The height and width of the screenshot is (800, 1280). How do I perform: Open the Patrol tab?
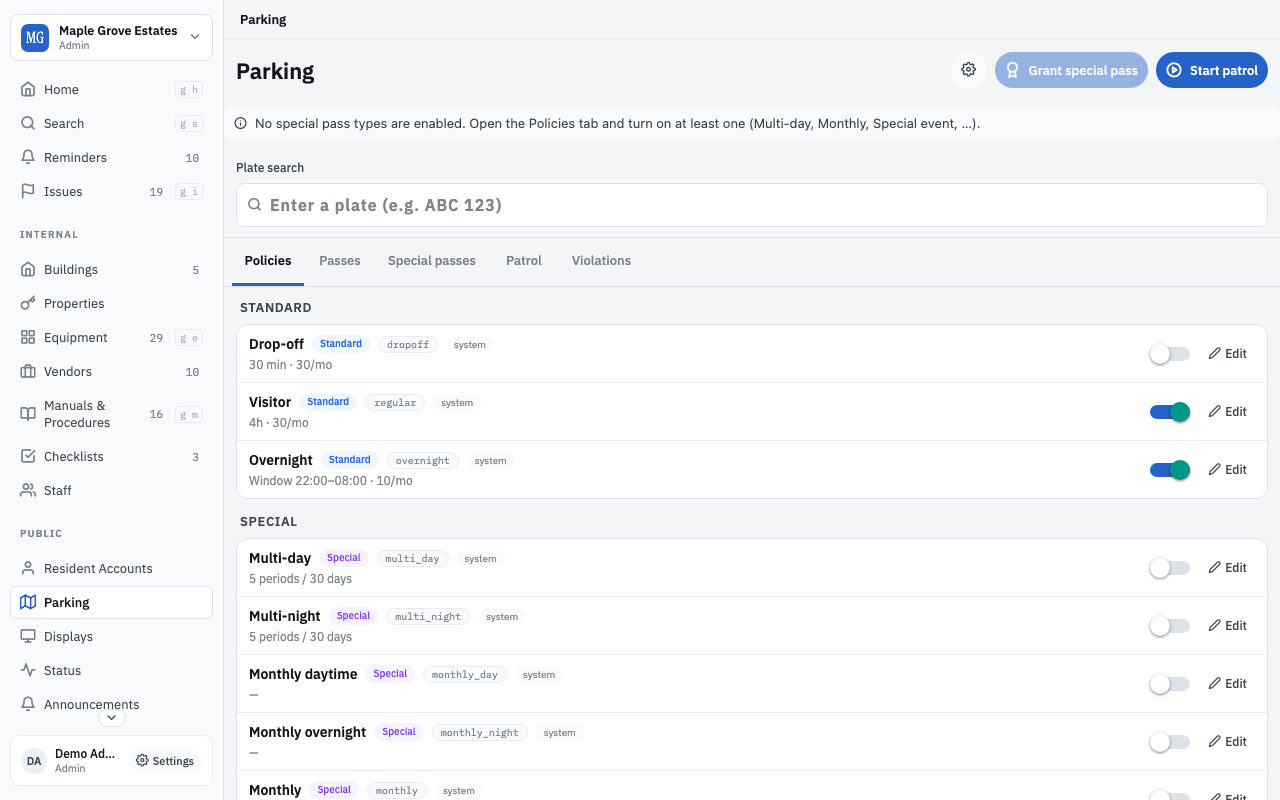pos(524,260)
